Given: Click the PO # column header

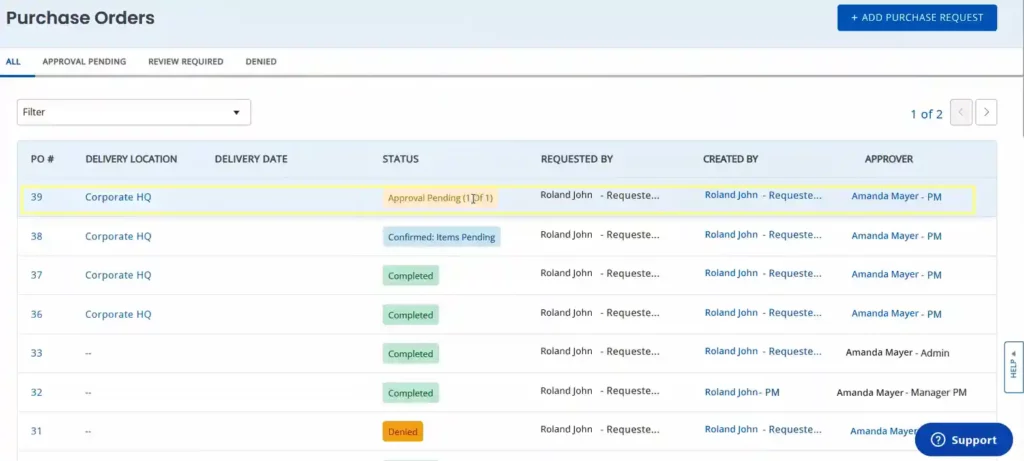Looking at the screenshot, I should click(42, 159).
